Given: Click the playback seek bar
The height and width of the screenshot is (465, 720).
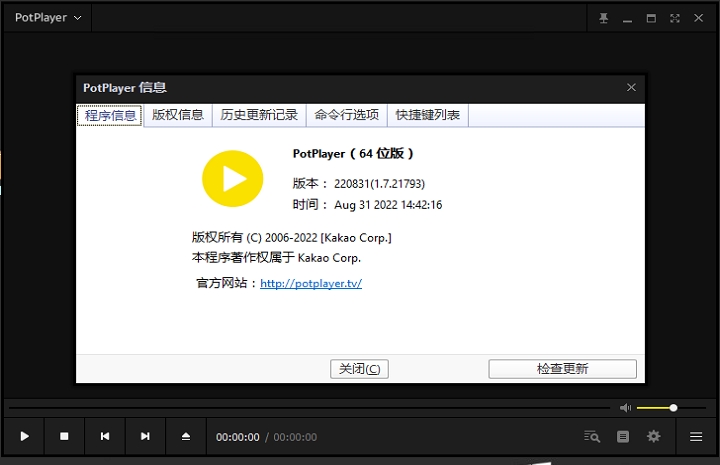Looking at the screenshot, I should (x=300, y=408).
